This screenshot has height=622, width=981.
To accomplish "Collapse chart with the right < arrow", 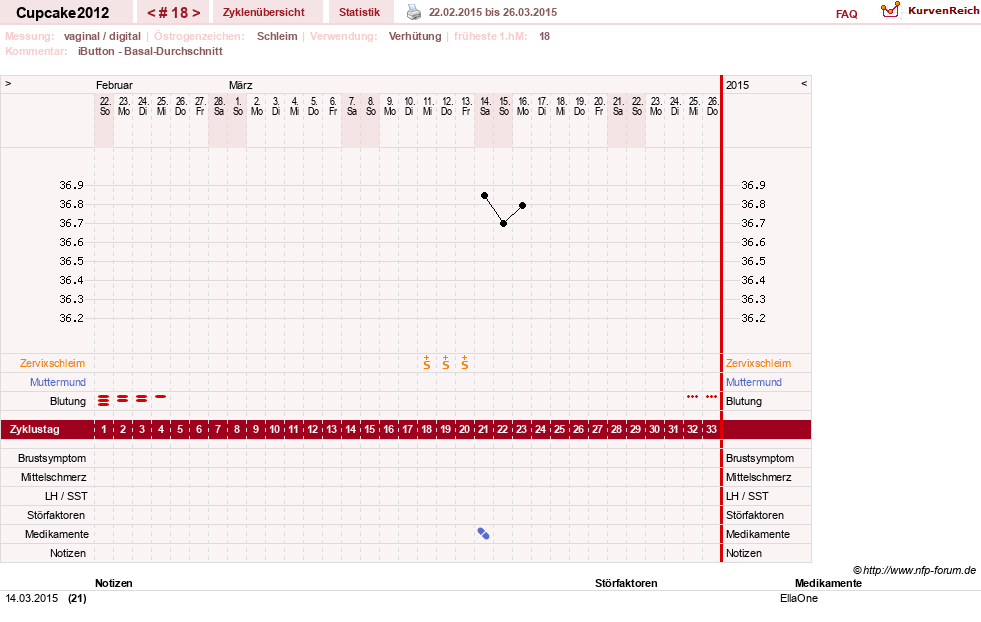I will tap(804, 83).
